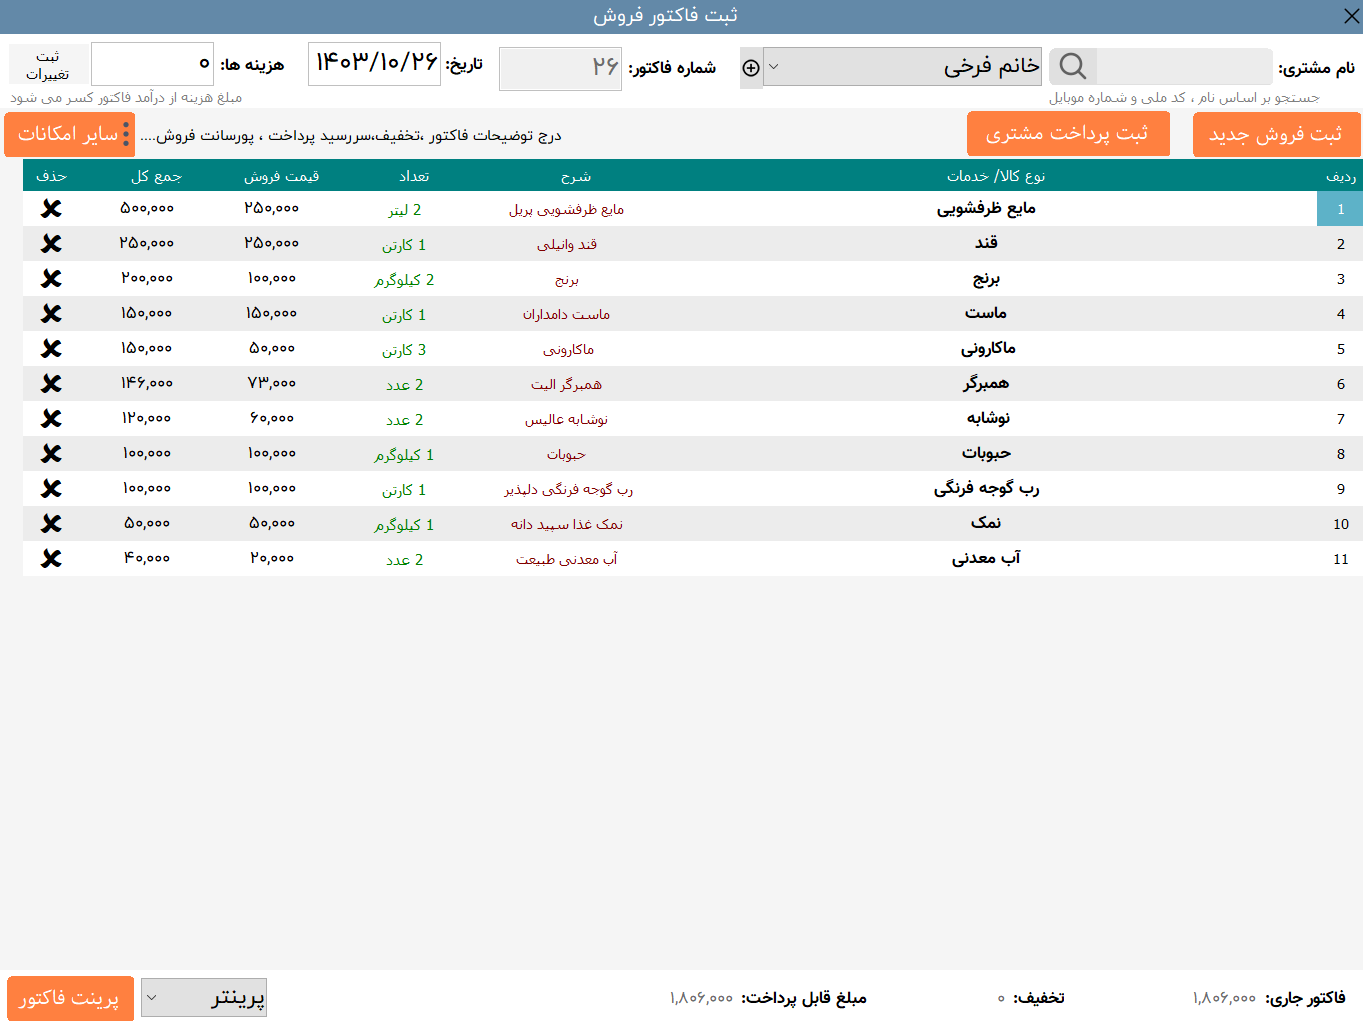Click description نوشابه عالیس
This screenshot has width=1363, height=1026.
point(566,420)
